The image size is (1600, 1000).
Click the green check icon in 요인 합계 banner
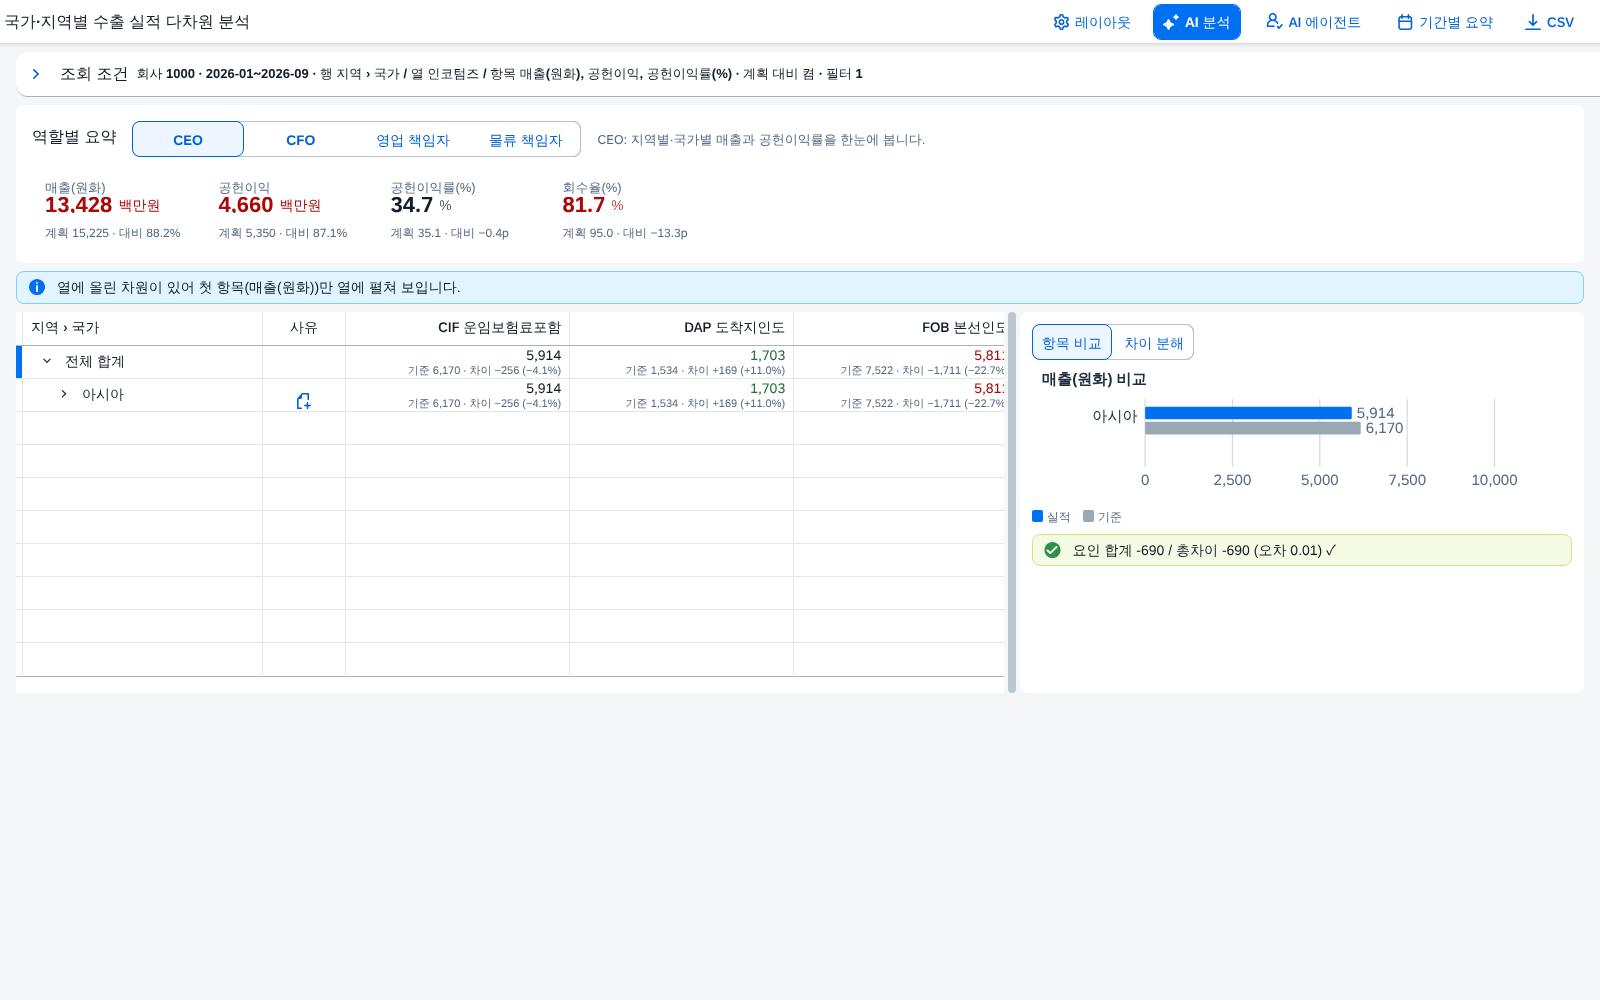coord(1052,550)
